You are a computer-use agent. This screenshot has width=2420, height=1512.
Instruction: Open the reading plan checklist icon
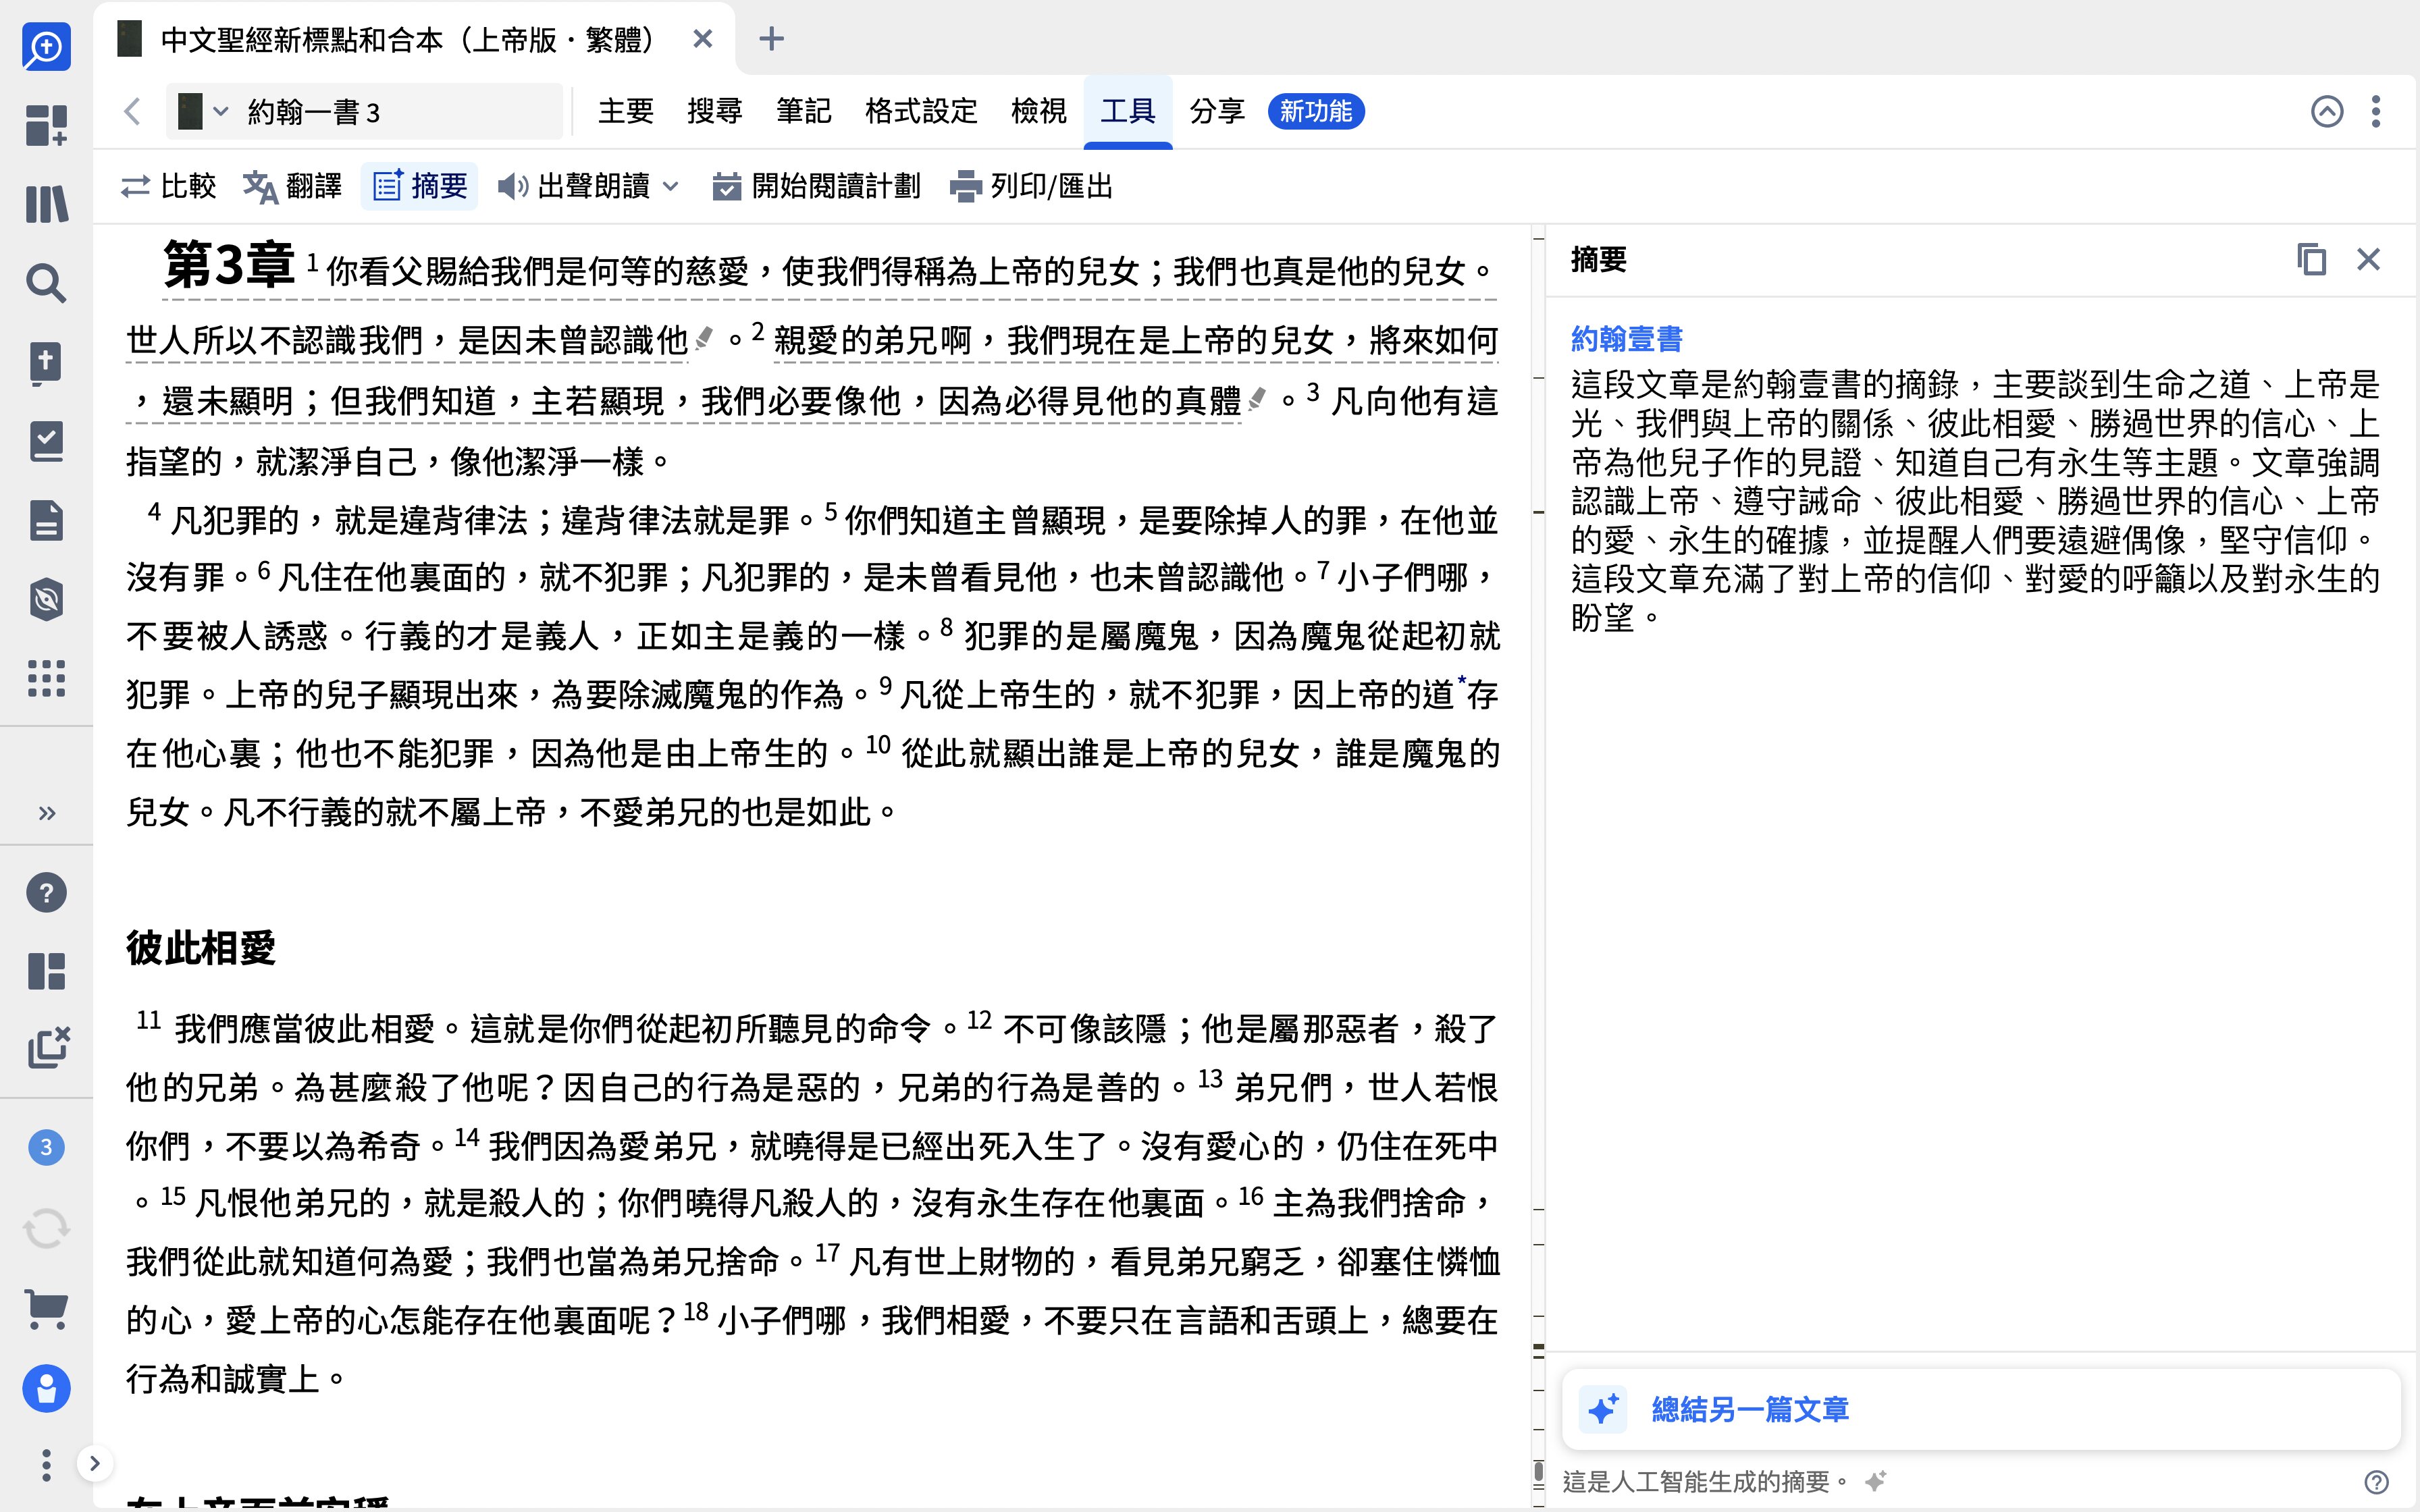point(46,441)
